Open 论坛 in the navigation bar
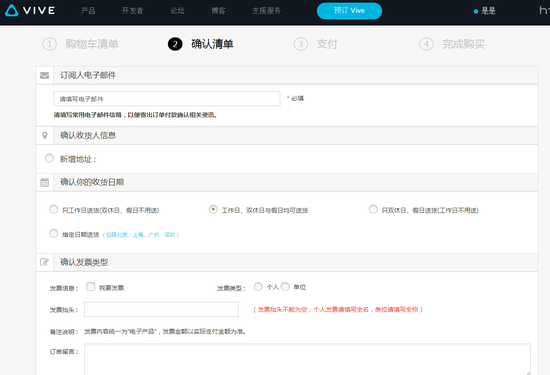550x375 pixels. point(177,11)
